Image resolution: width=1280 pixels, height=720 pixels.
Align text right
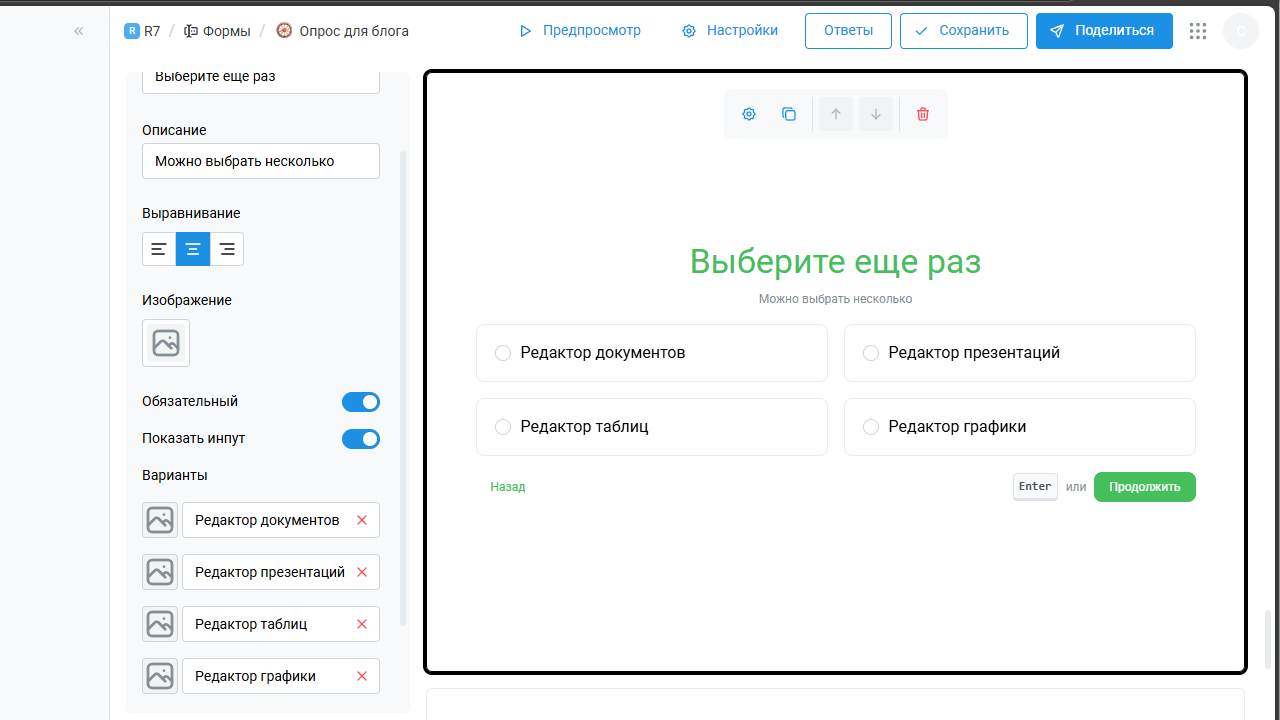[x=227, y=249]
